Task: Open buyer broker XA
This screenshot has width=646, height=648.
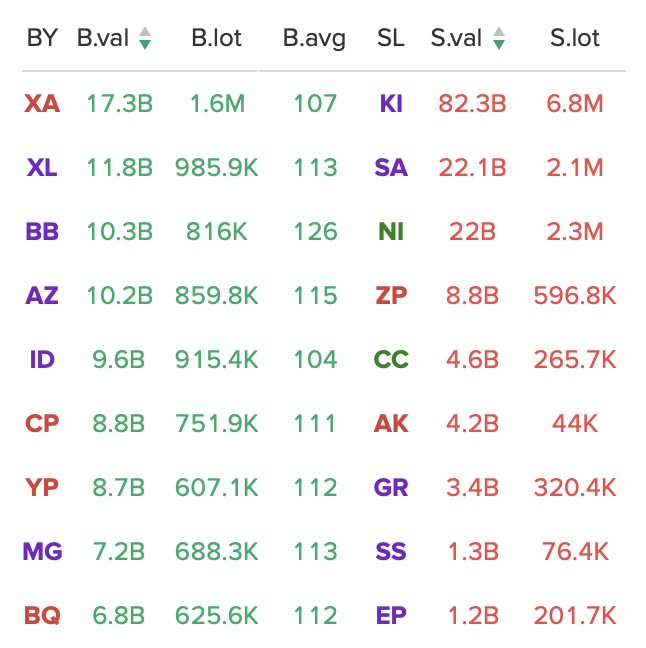Action: (42, 103)
